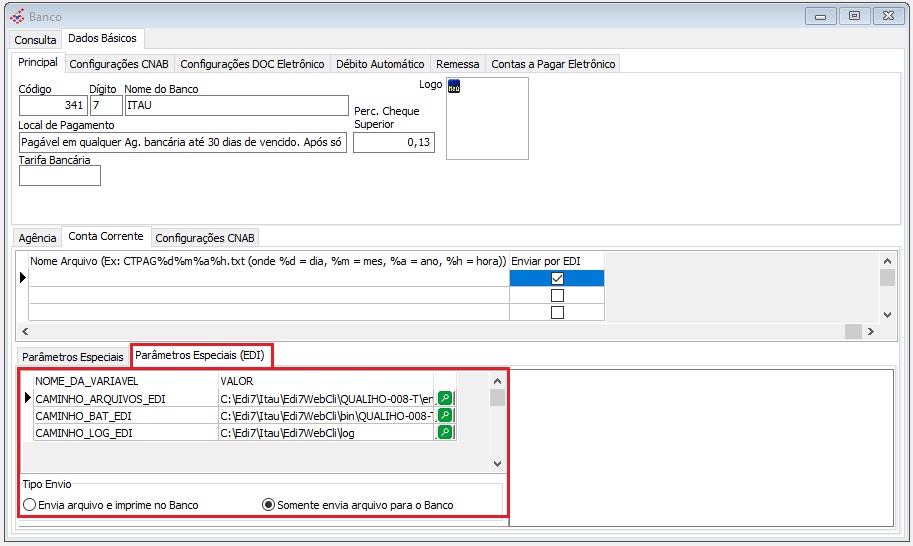
Task: Open the Débito Automático tab
Action: [x=379, y=64]
